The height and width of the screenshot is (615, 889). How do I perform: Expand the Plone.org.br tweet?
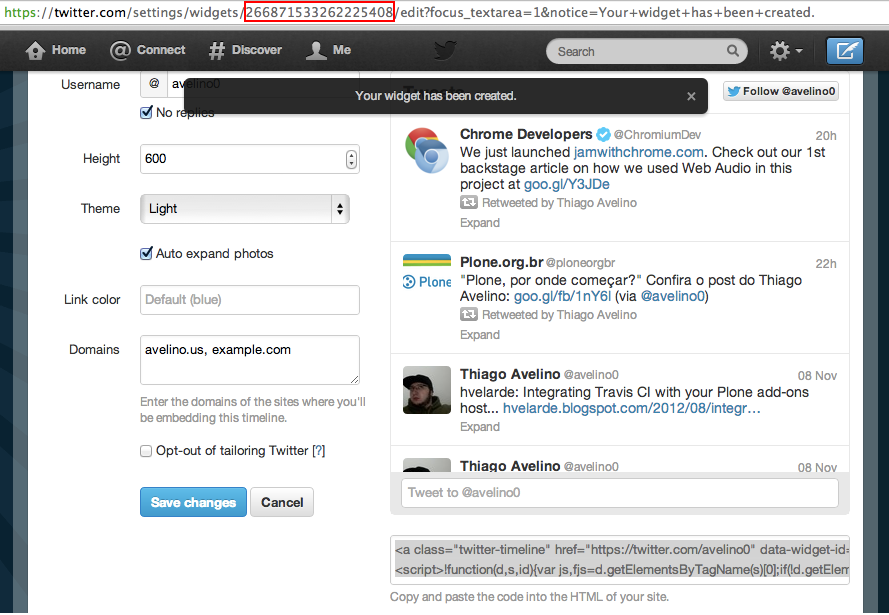click(480, 335)
